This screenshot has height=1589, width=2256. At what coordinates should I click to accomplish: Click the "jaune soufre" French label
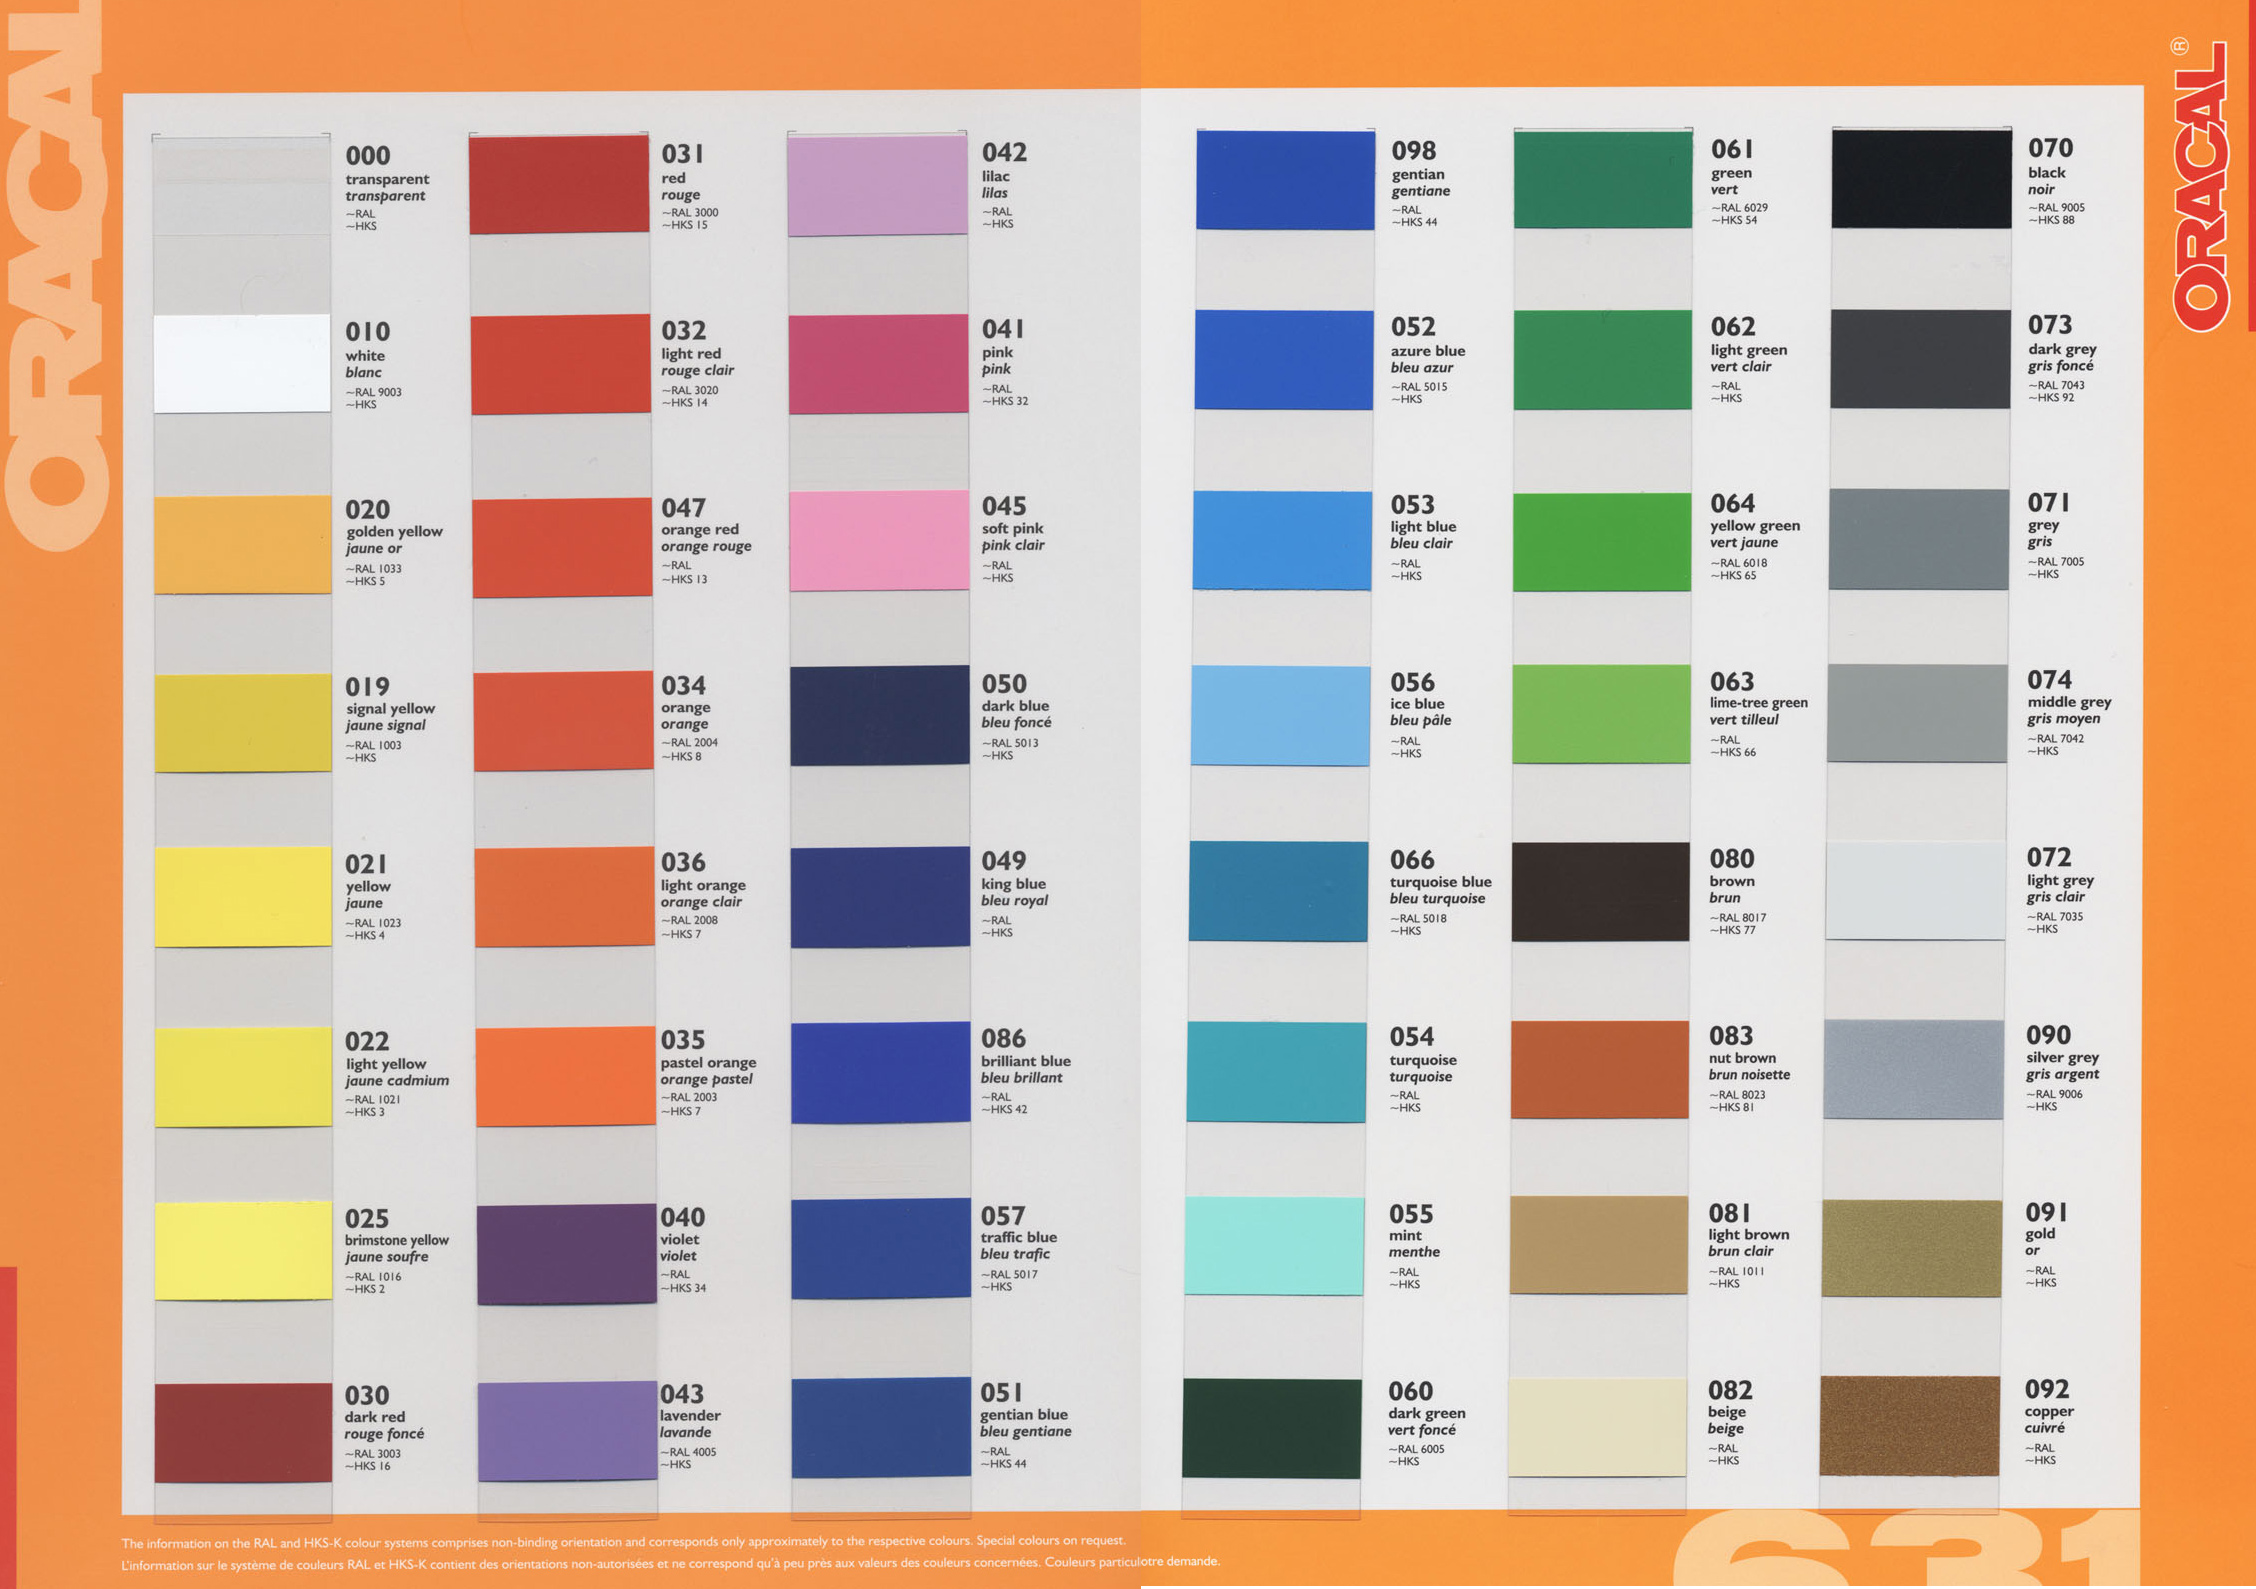[x=386, y=1257]
